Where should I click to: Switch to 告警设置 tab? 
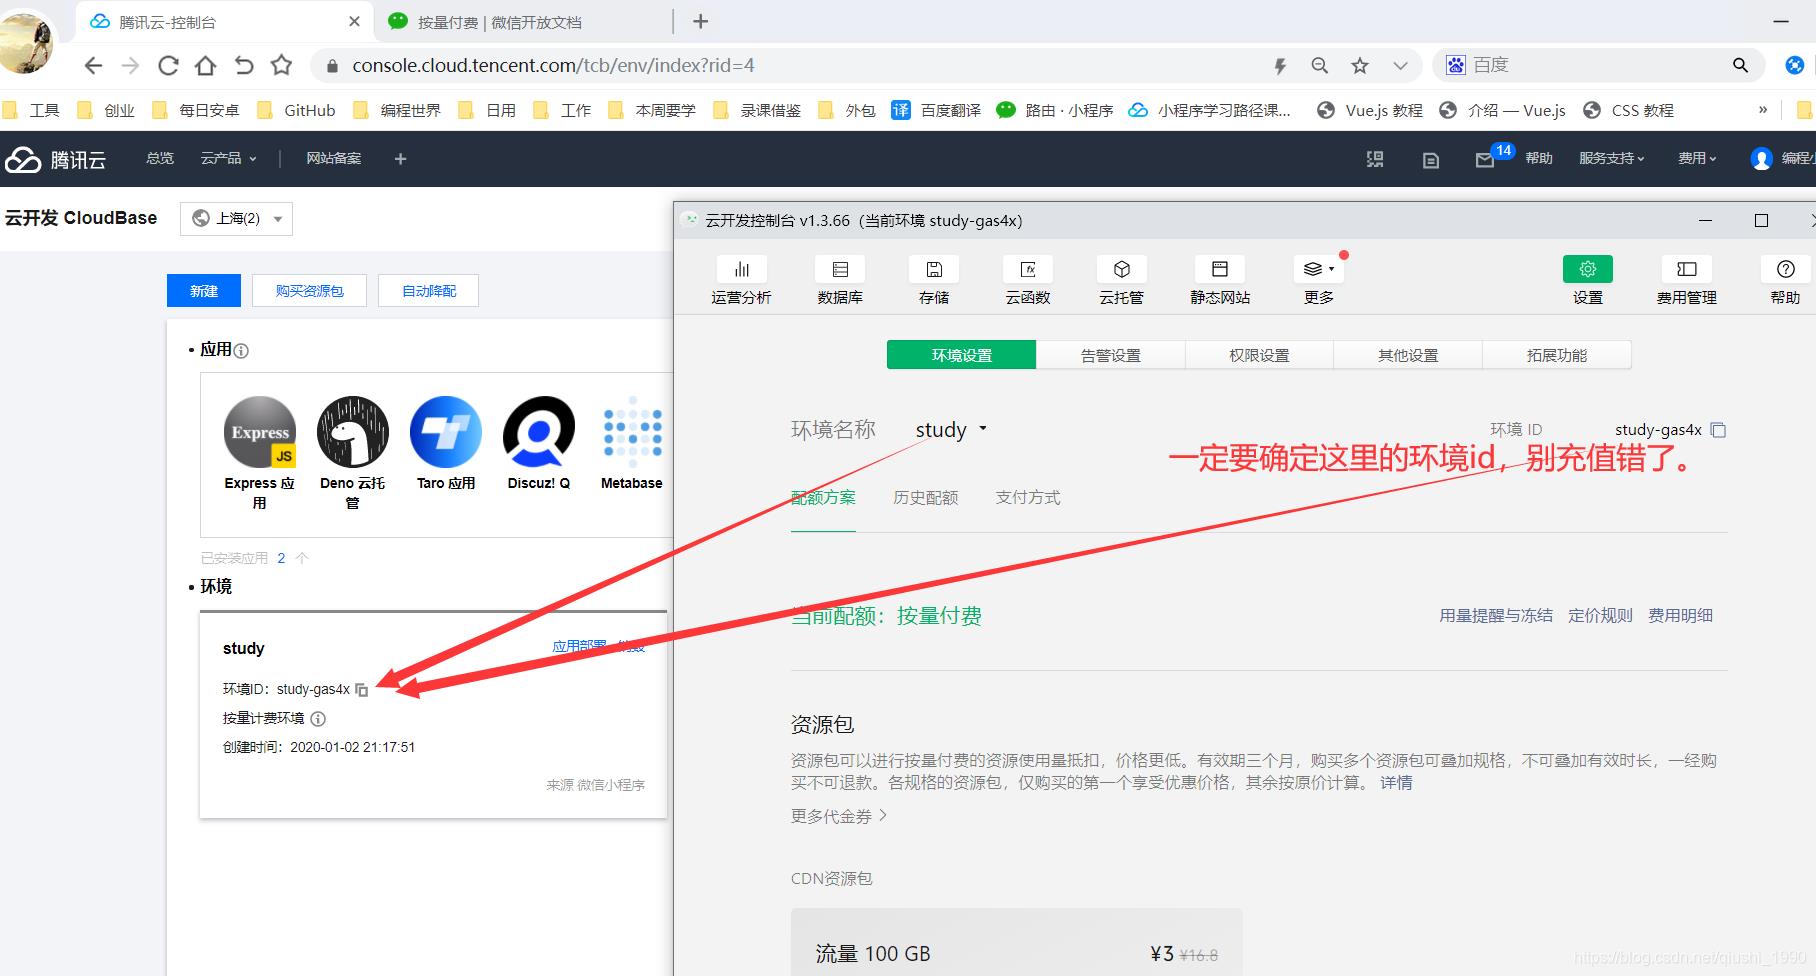[1111, 355]
